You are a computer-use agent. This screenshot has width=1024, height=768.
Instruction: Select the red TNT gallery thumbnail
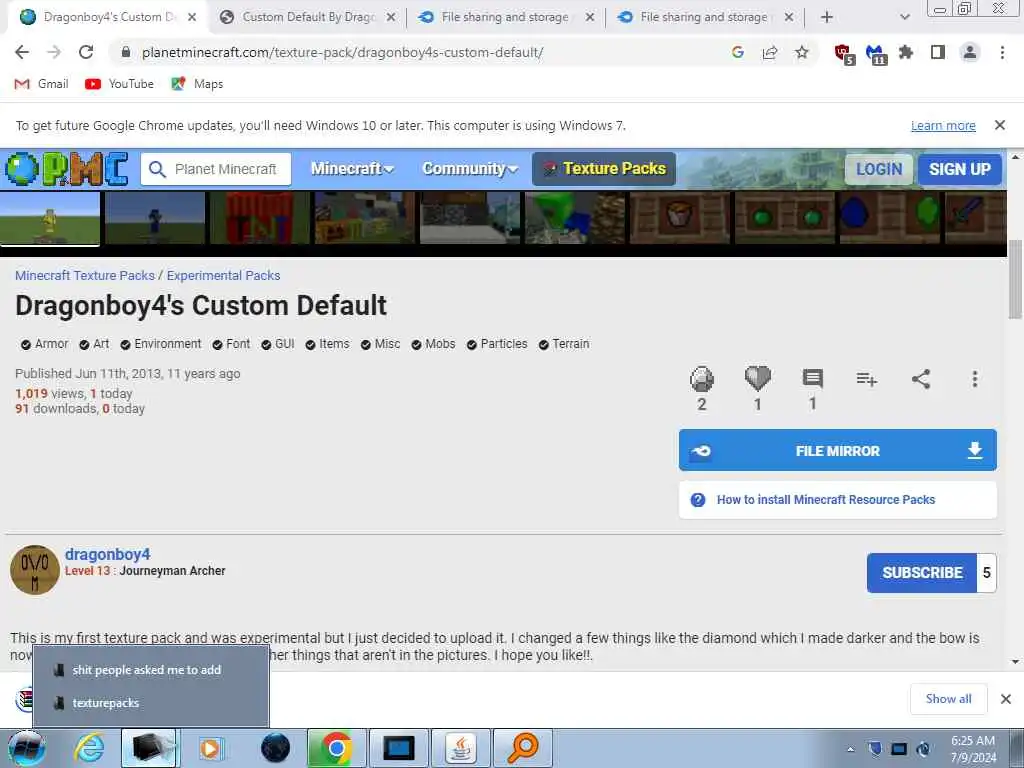coord(260,218)
